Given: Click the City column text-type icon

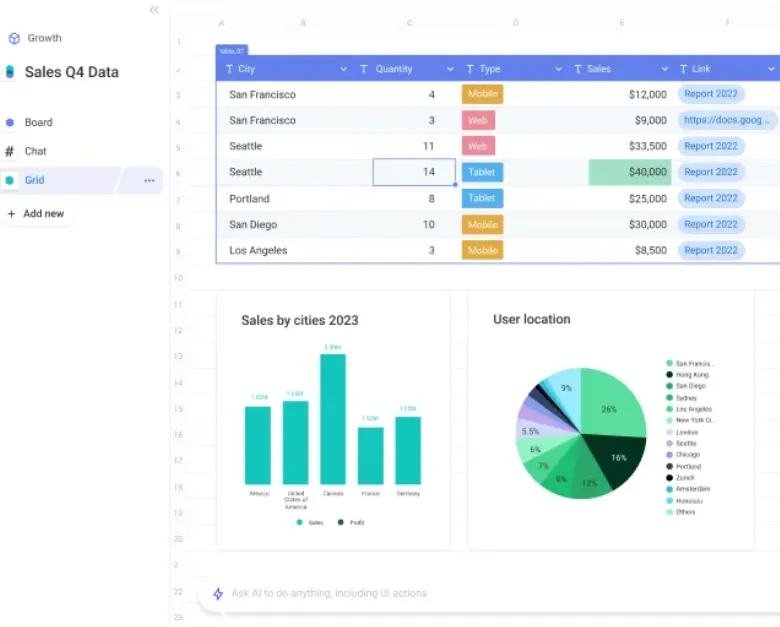Looking at the screenshot, I should click(229, 69).
